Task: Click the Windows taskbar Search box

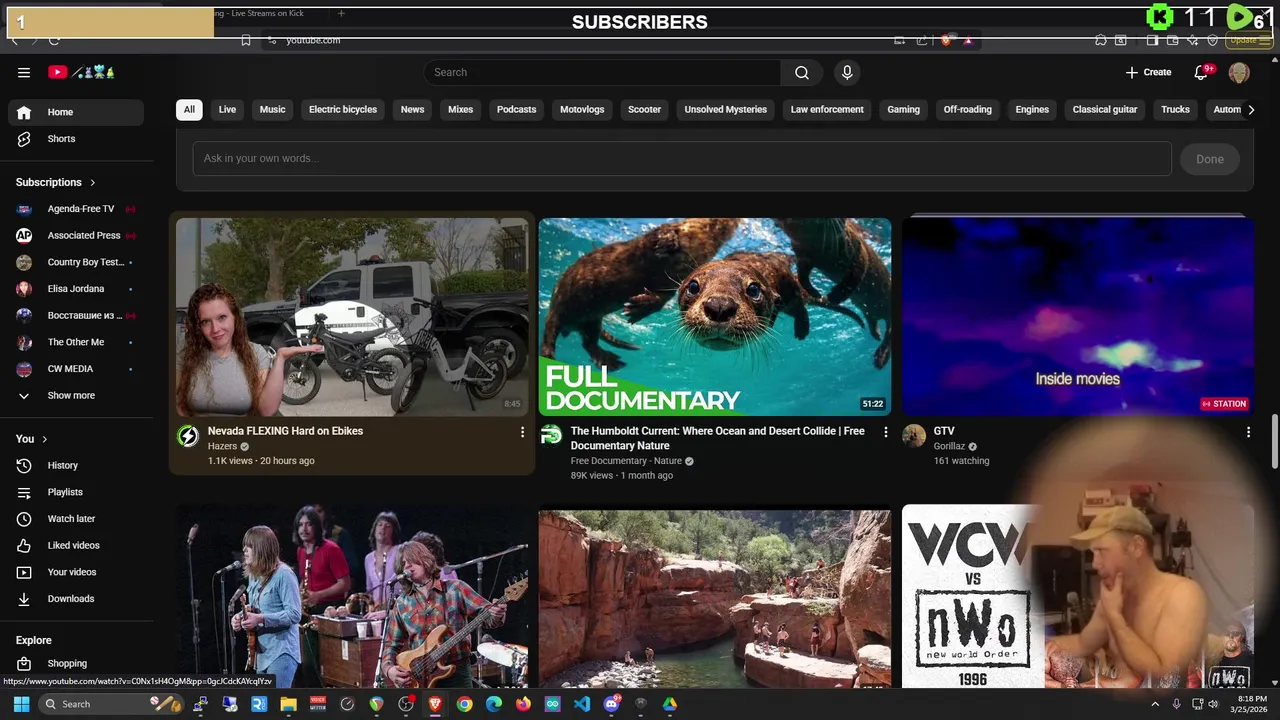Action: tap(112, 704)
